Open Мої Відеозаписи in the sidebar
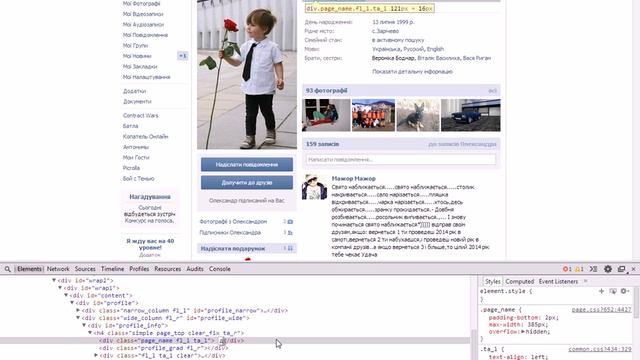The width and height of the screenshot is (640, 360). [143, 14]
